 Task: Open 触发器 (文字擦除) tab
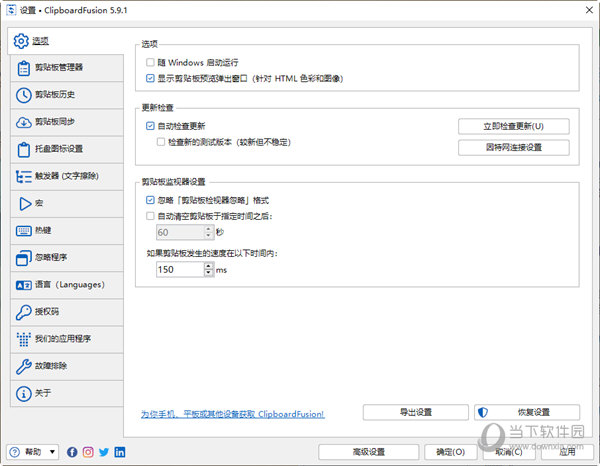pos(67,176)
